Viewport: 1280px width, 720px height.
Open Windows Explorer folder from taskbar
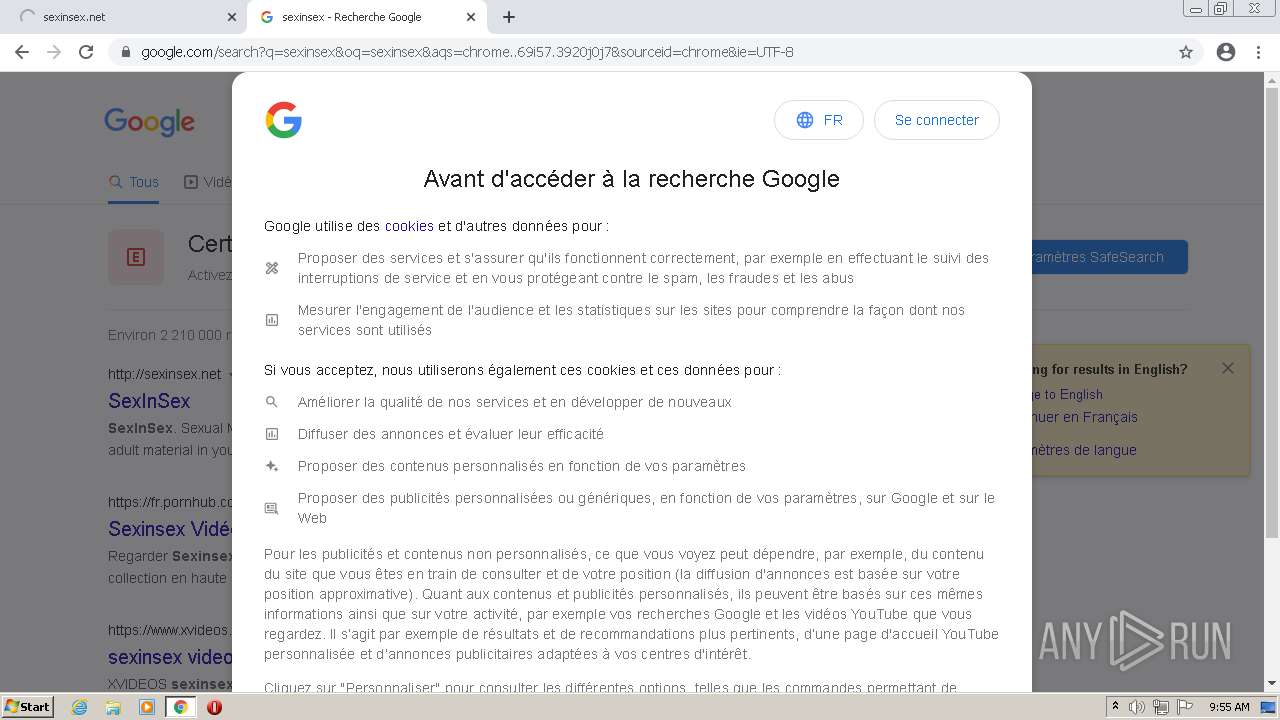point(113,707)
